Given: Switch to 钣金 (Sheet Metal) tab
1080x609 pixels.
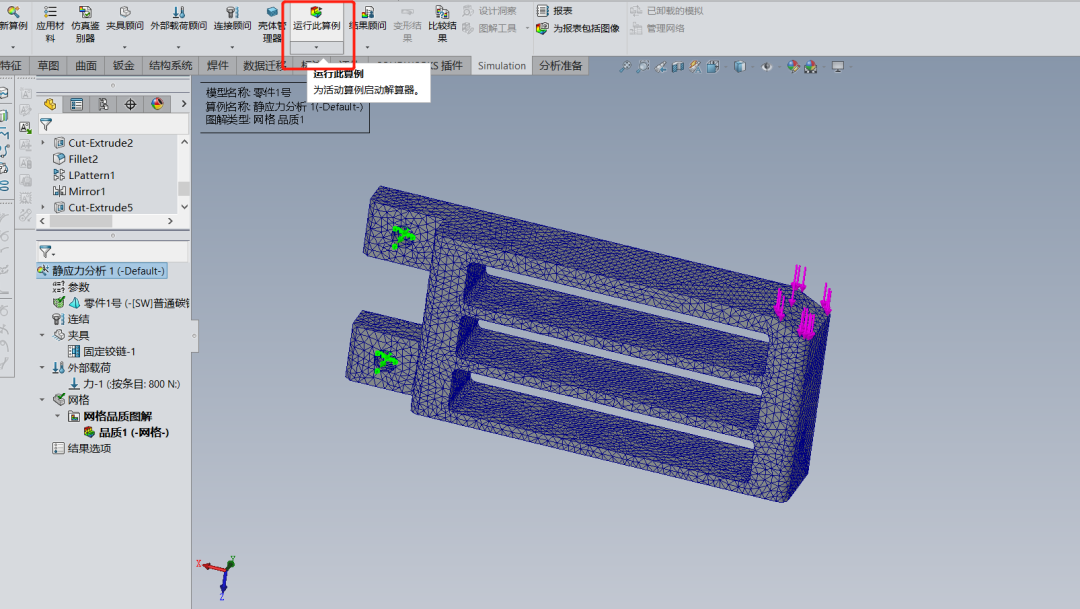Looking at the screenshot, I should (x=124, y=65).
